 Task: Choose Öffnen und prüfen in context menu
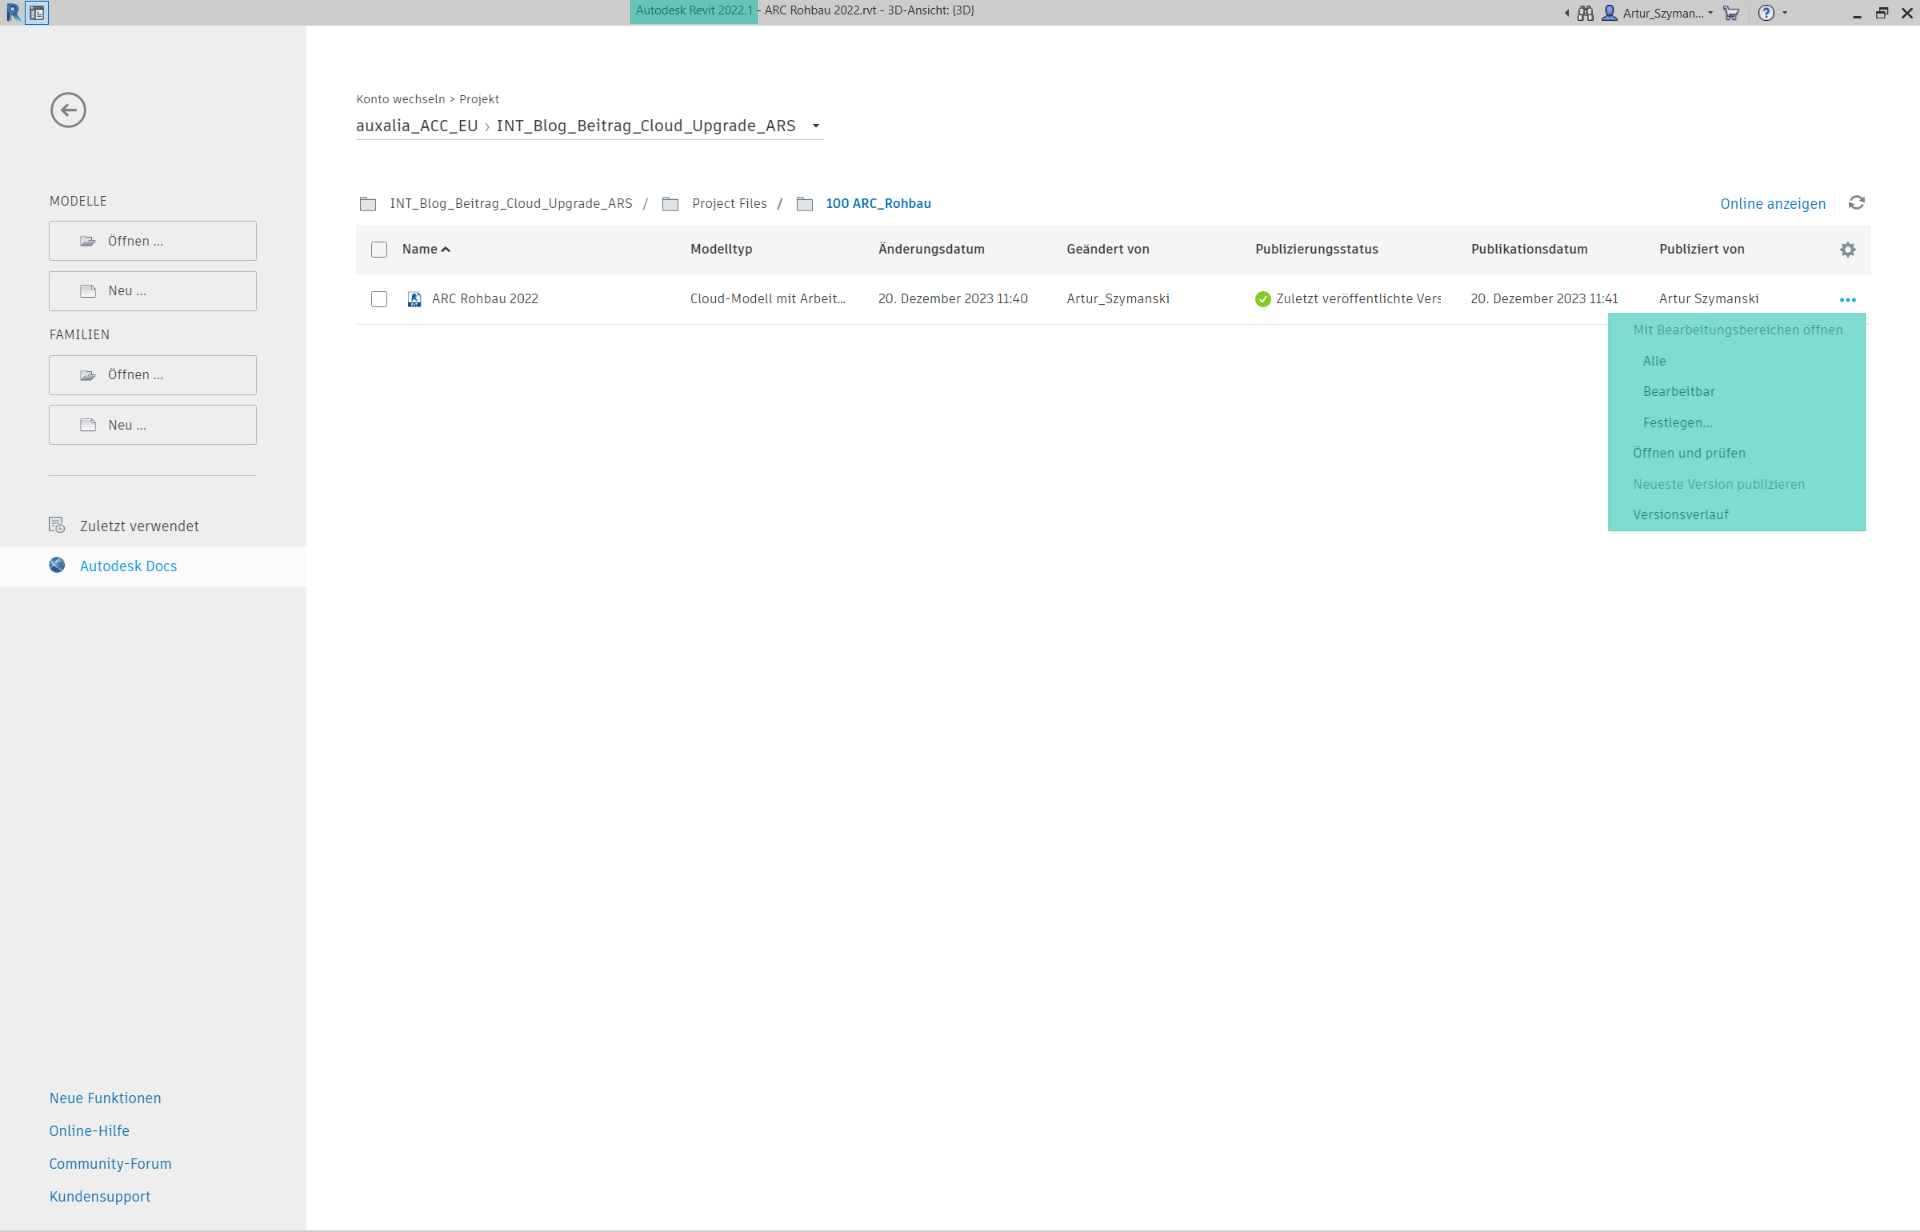tap(1689, 453)
